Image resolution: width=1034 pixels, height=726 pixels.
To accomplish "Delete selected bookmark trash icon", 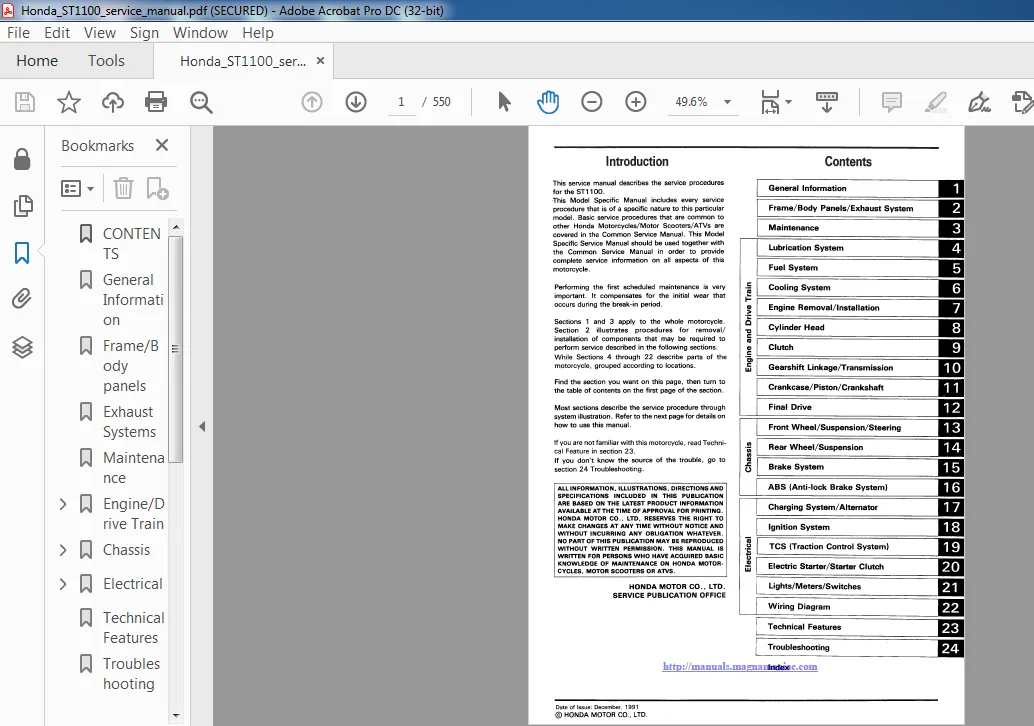I will (x=123, y=189).
